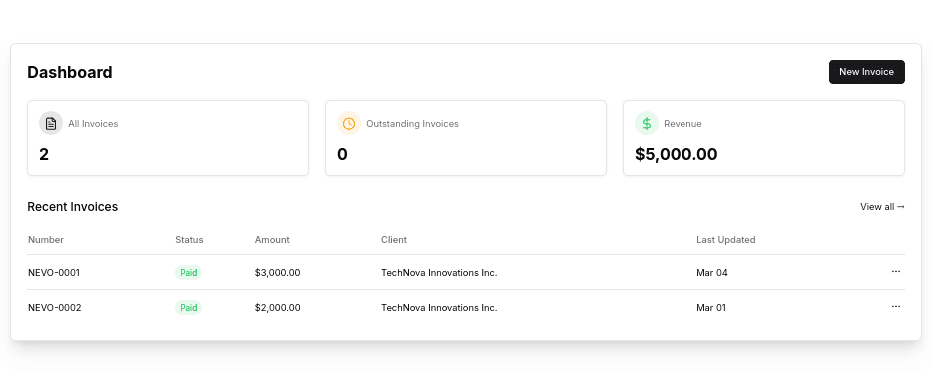
Task: Click the All Invoices count of 2
Action: point(44,155)
